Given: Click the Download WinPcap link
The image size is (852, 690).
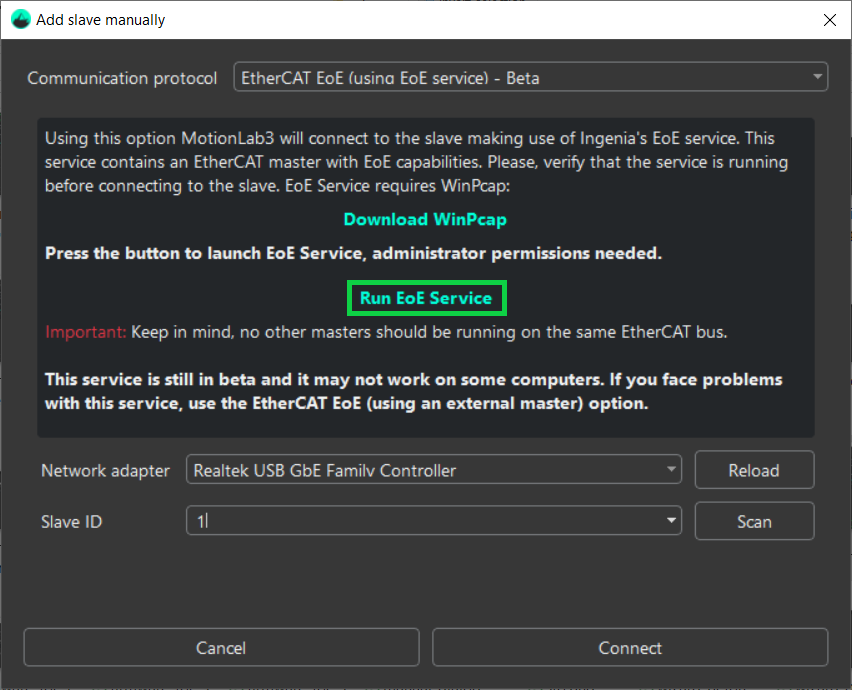Looking at the screenshot, I should [x=425, y=219].
